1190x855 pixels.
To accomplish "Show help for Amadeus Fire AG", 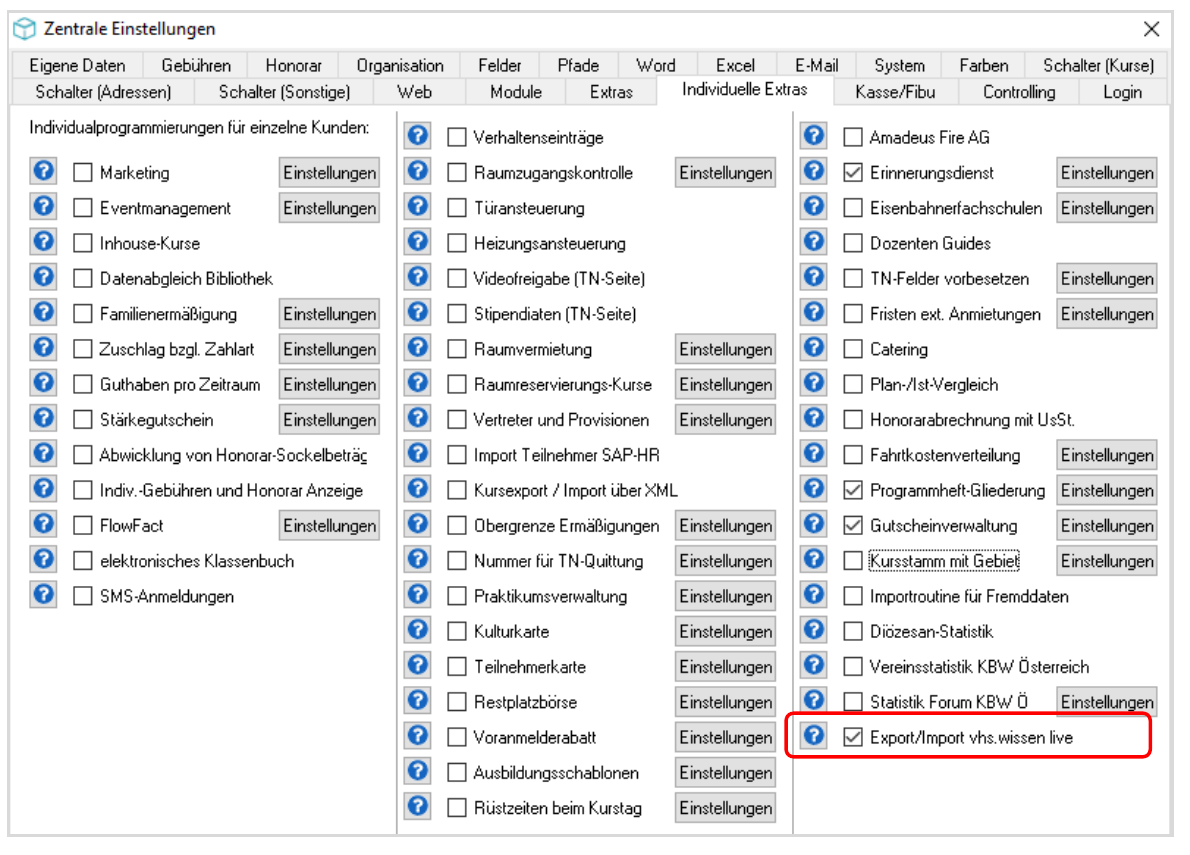I will tap(814, 136).
